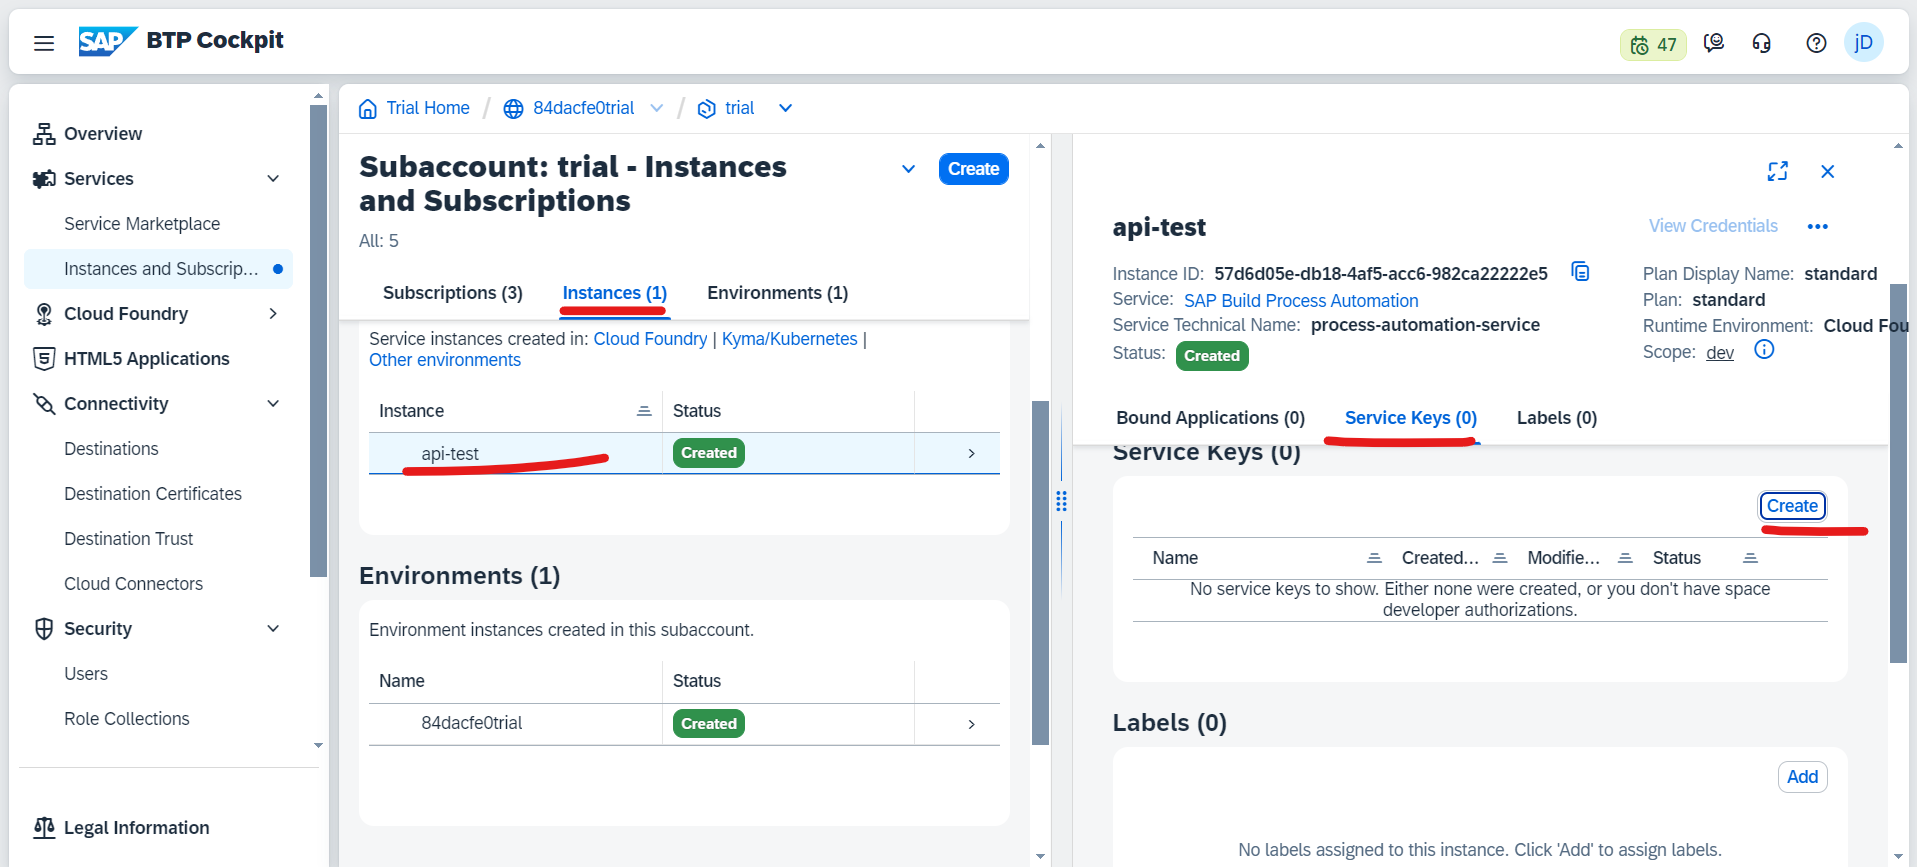
Task: Click the blue Create instance button
Action: pos(973,169)
